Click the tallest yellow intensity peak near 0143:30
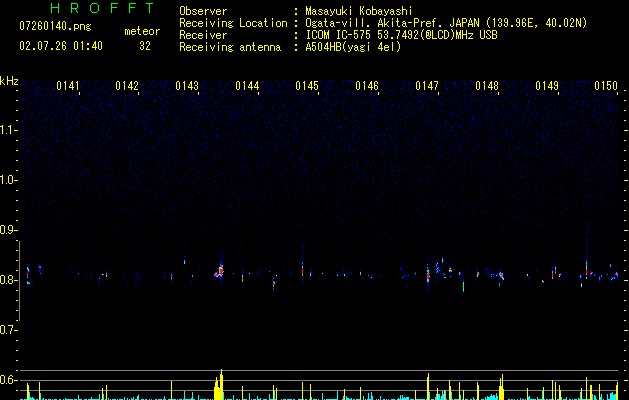629x400 pixels. point(221,384)
